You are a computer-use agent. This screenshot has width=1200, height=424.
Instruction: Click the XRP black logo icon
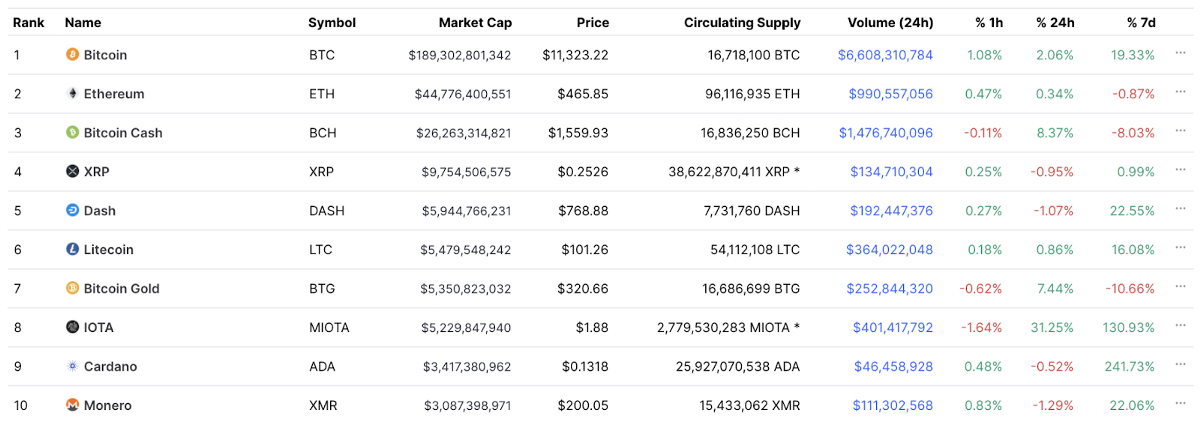(72, 172)
